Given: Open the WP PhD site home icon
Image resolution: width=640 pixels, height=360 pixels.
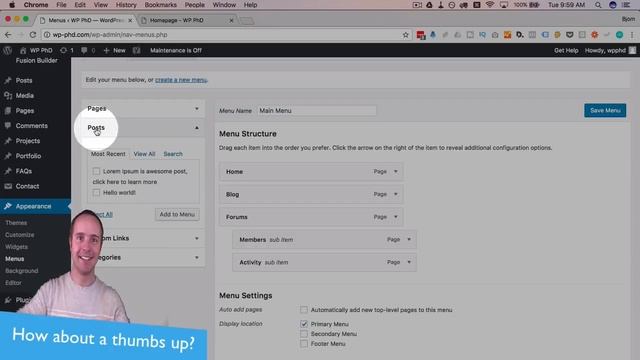Looking at the screenshot, I should point(23,50).
